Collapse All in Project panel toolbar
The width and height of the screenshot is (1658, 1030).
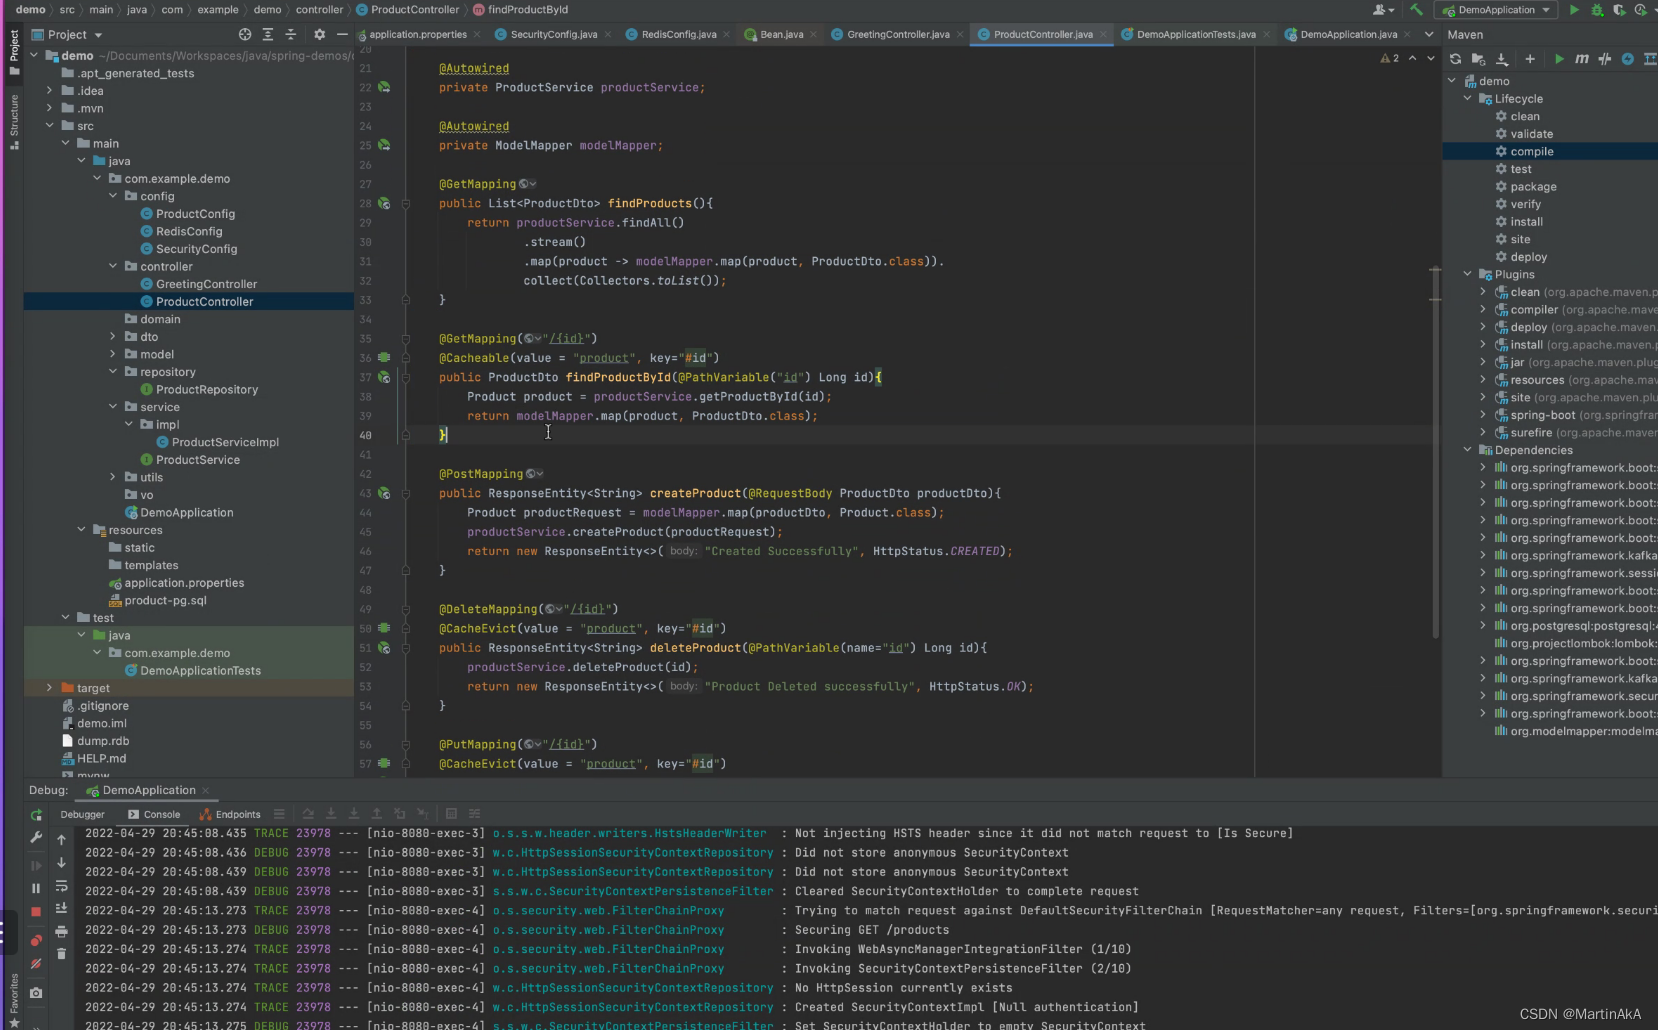click(x=291, y=34)
